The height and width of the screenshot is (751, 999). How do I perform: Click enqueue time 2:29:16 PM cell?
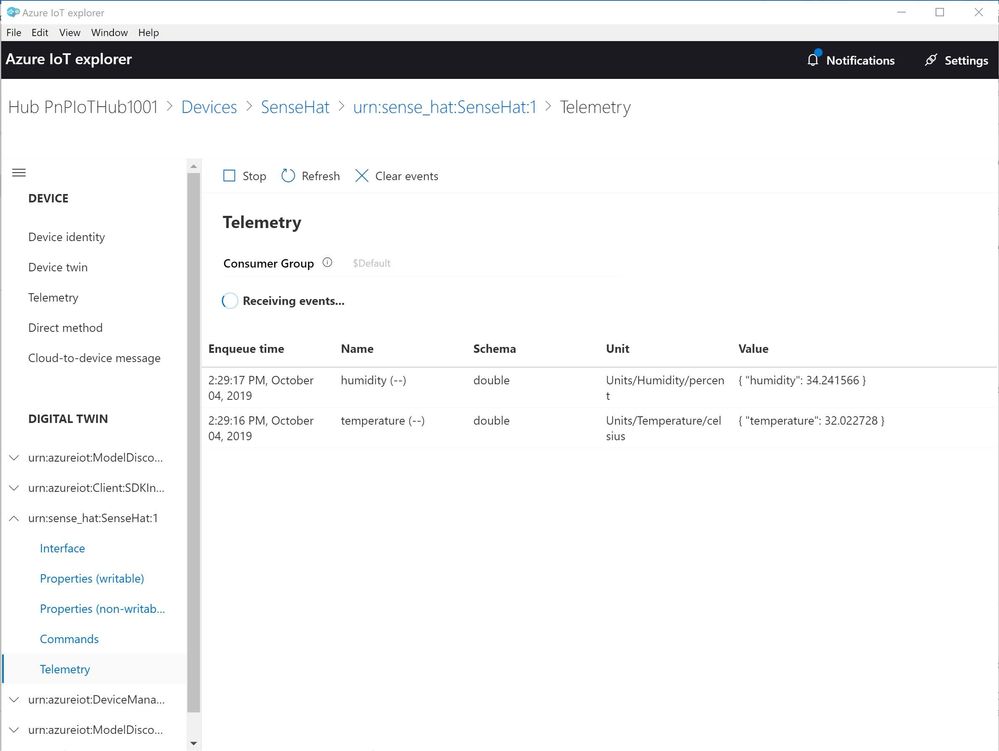click(x=261, y=428)
